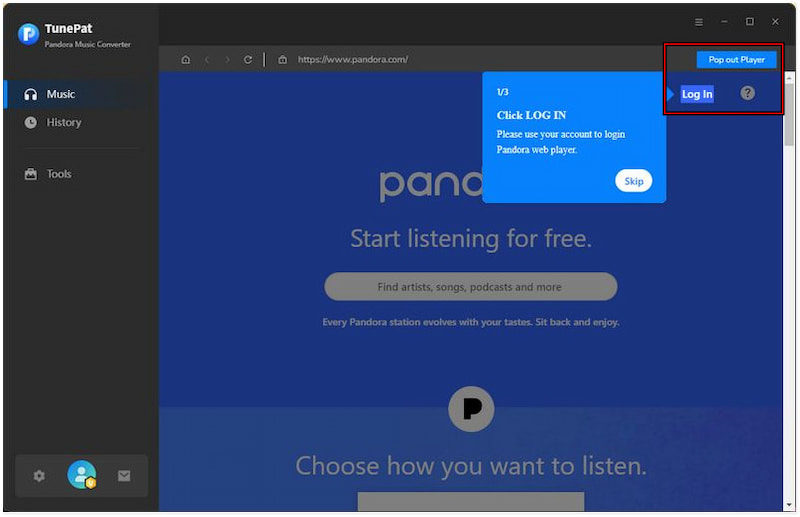The height and width of the screenshot is (517, 800).
Task: Go to home page via house icon
Action: point(186,60)
